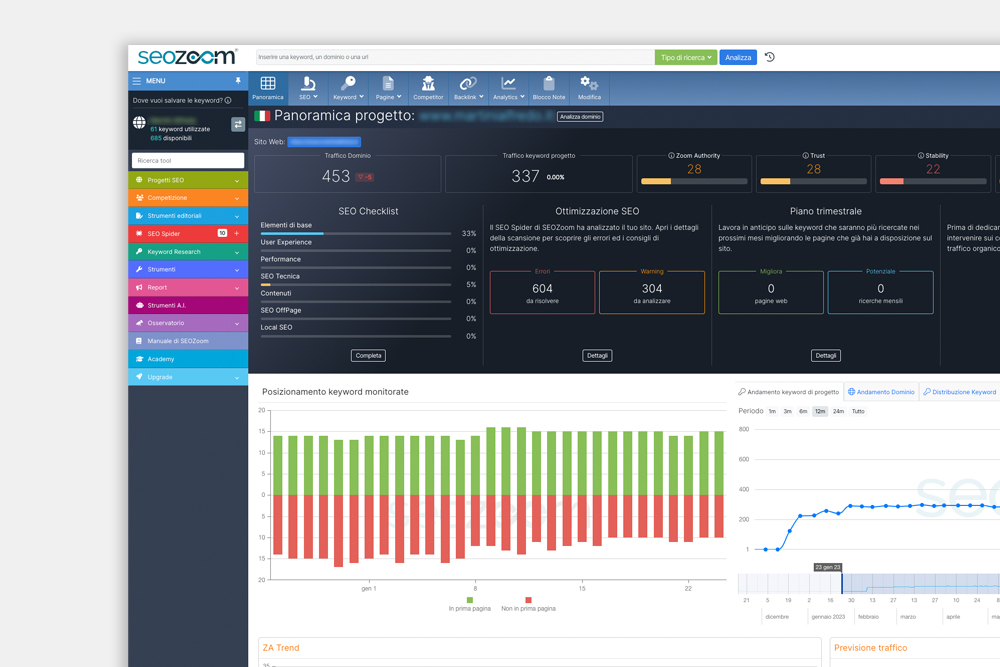Open the Analytics toolbar dropdown
Screen dimensions: 1000x667
point(508,88)
